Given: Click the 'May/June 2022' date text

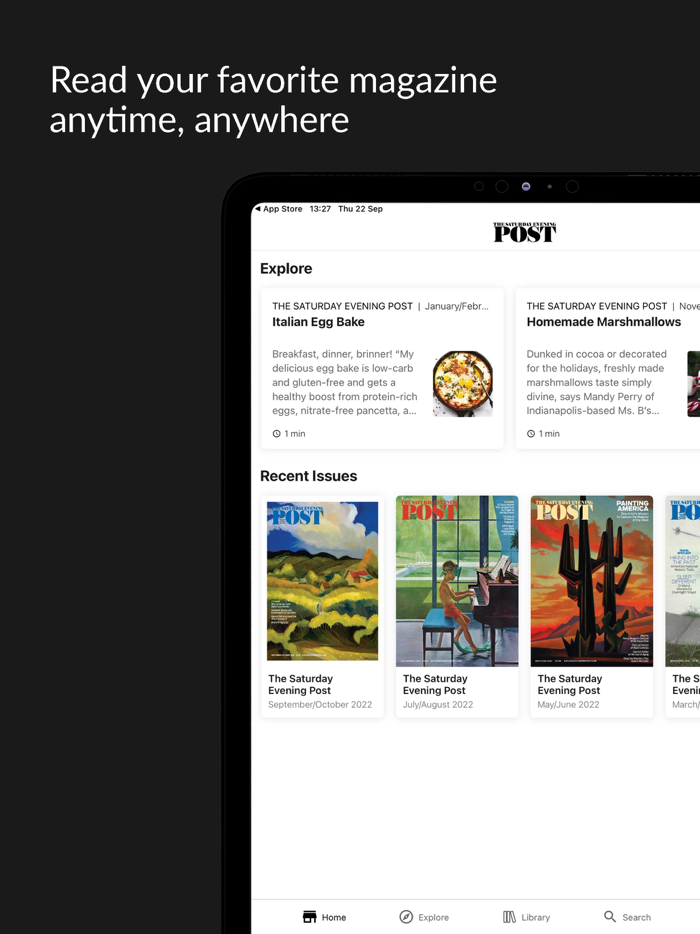Looking at the screenshot, I should click(568, 704).
